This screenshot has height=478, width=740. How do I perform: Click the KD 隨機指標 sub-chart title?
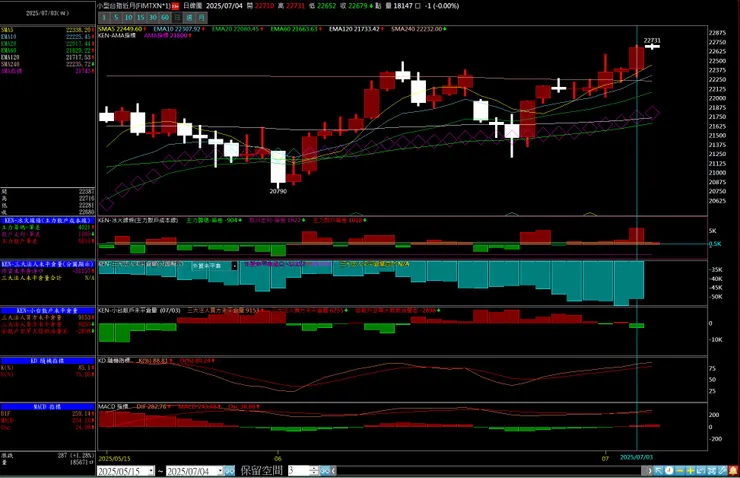(x=116, y=361)
